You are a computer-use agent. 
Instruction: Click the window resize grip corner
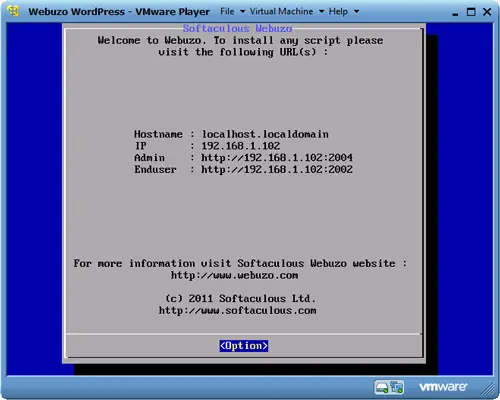488,388
